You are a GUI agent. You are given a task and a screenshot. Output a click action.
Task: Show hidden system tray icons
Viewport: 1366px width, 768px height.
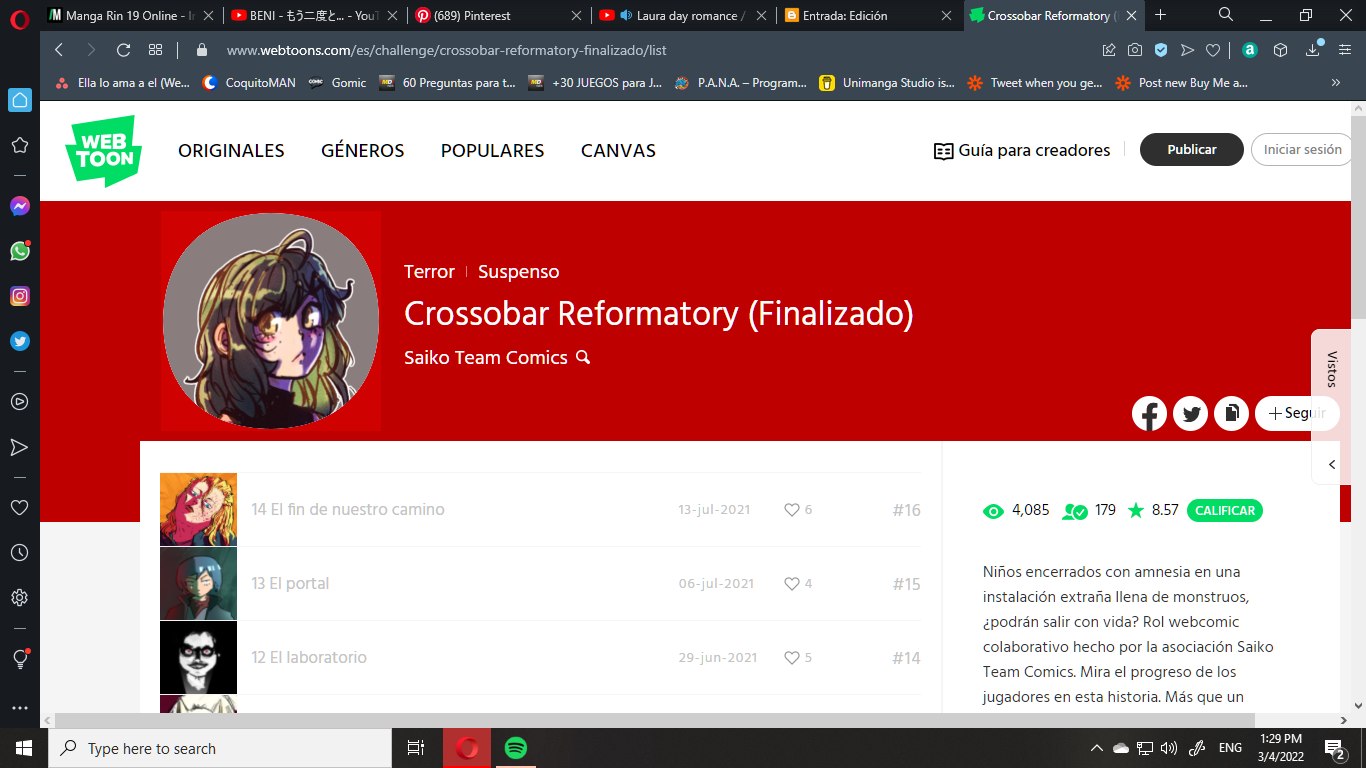click(x=1097, y=748)
